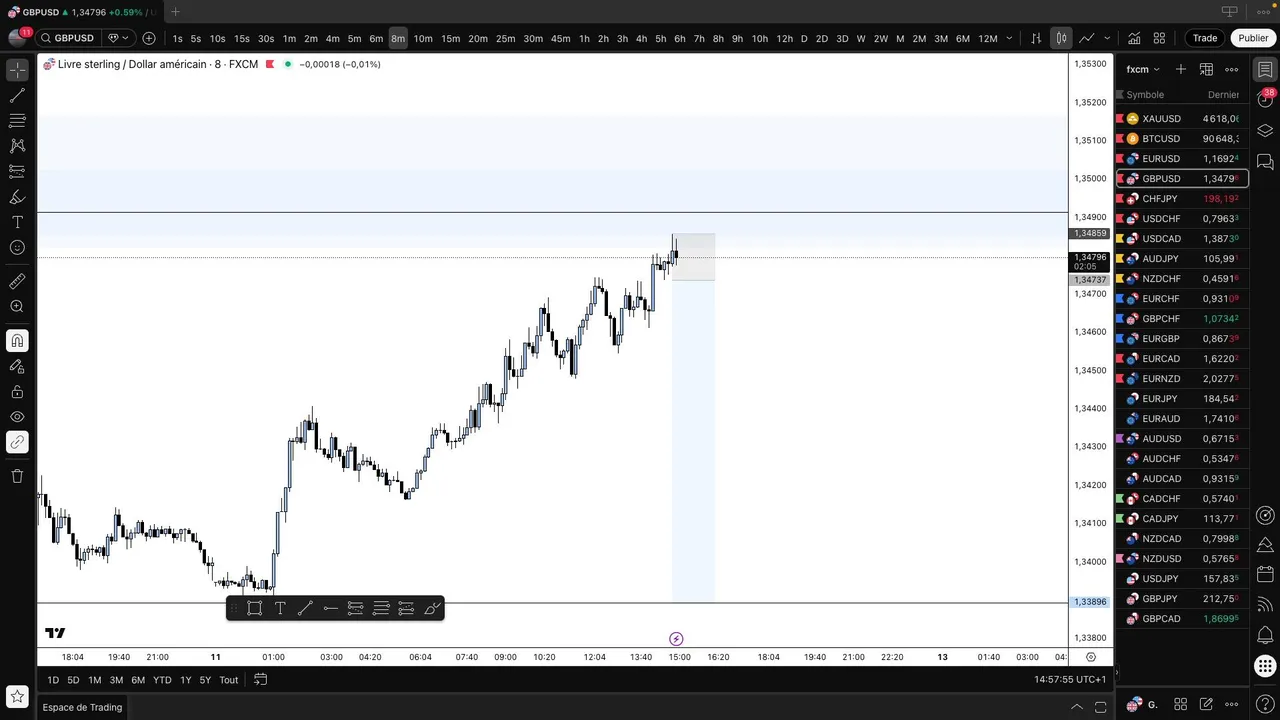Set chart range to Tout
1280x720 pixels.
tap(229, 680)
